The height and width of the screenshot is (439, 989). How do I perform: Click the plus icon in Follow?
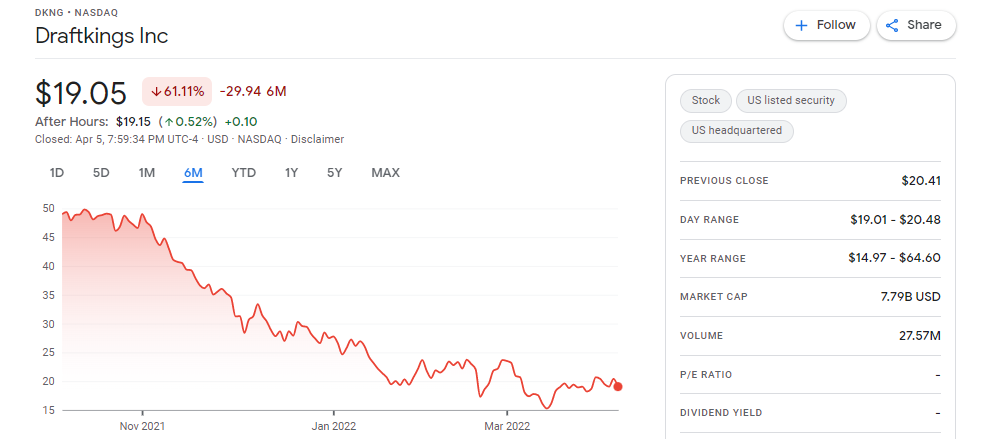[x=801, y=25]
